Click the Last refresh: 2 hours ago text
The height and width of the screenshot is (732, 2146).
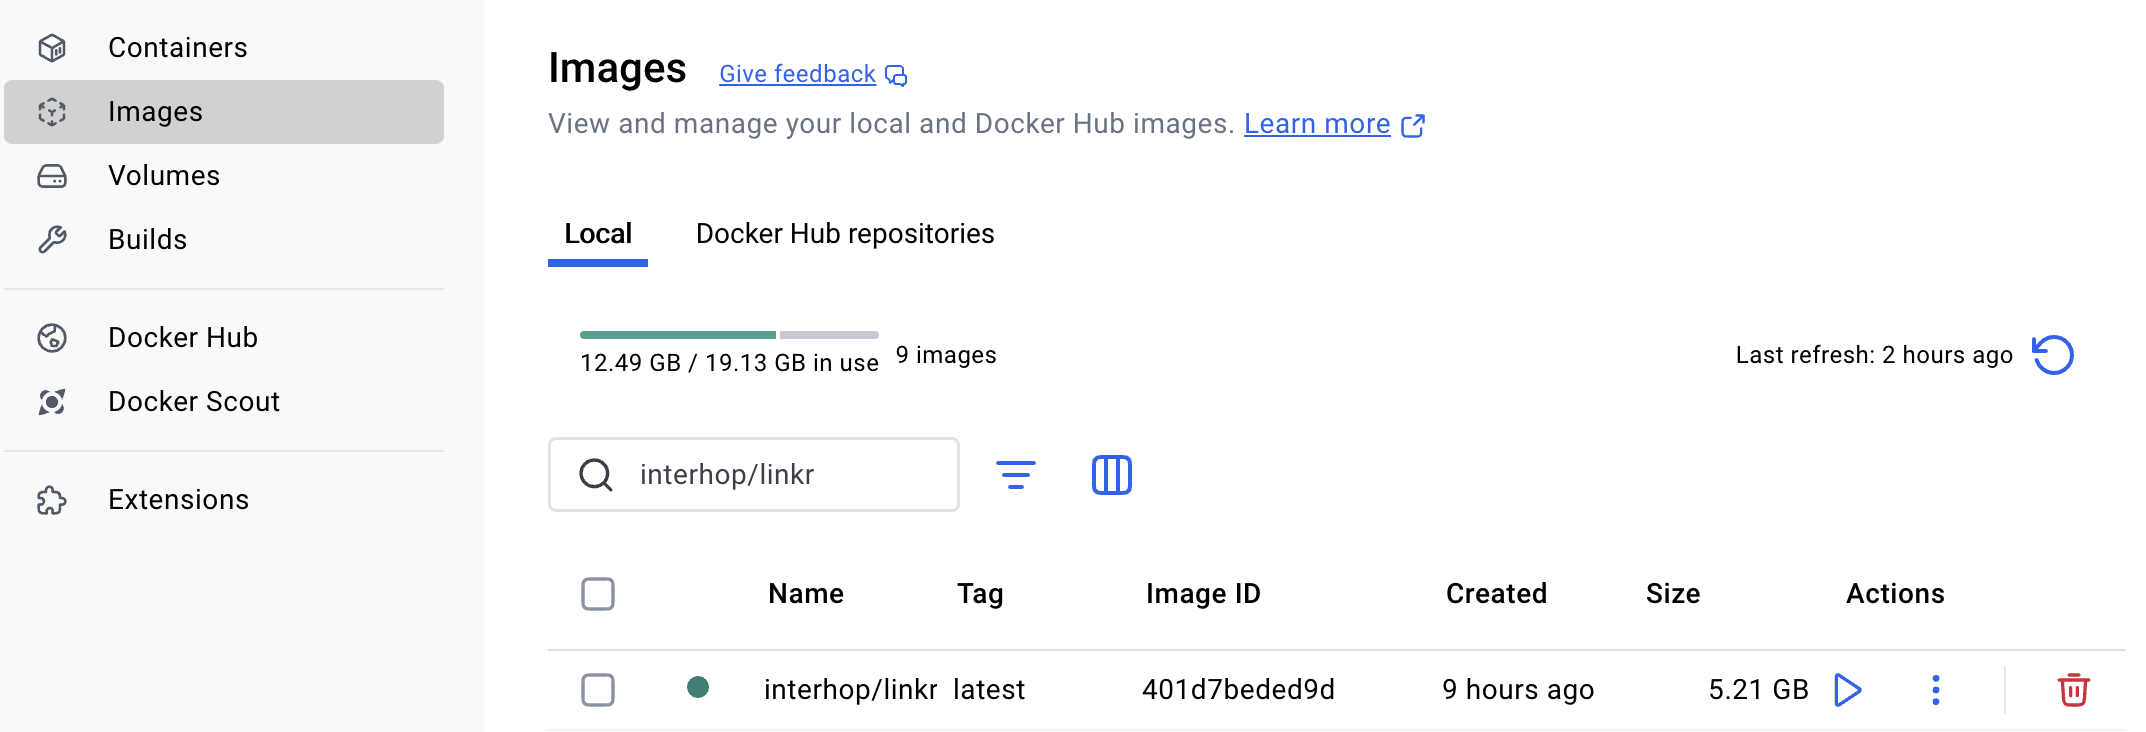[1874, 355]
